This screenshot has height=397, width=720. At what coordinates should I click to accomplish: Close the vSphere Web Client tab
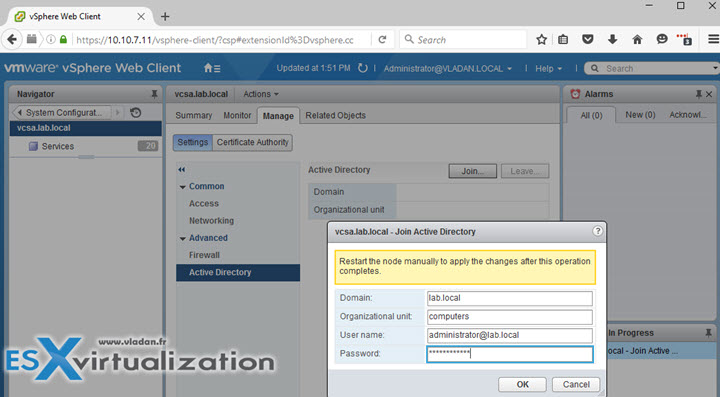click(141, 17)
